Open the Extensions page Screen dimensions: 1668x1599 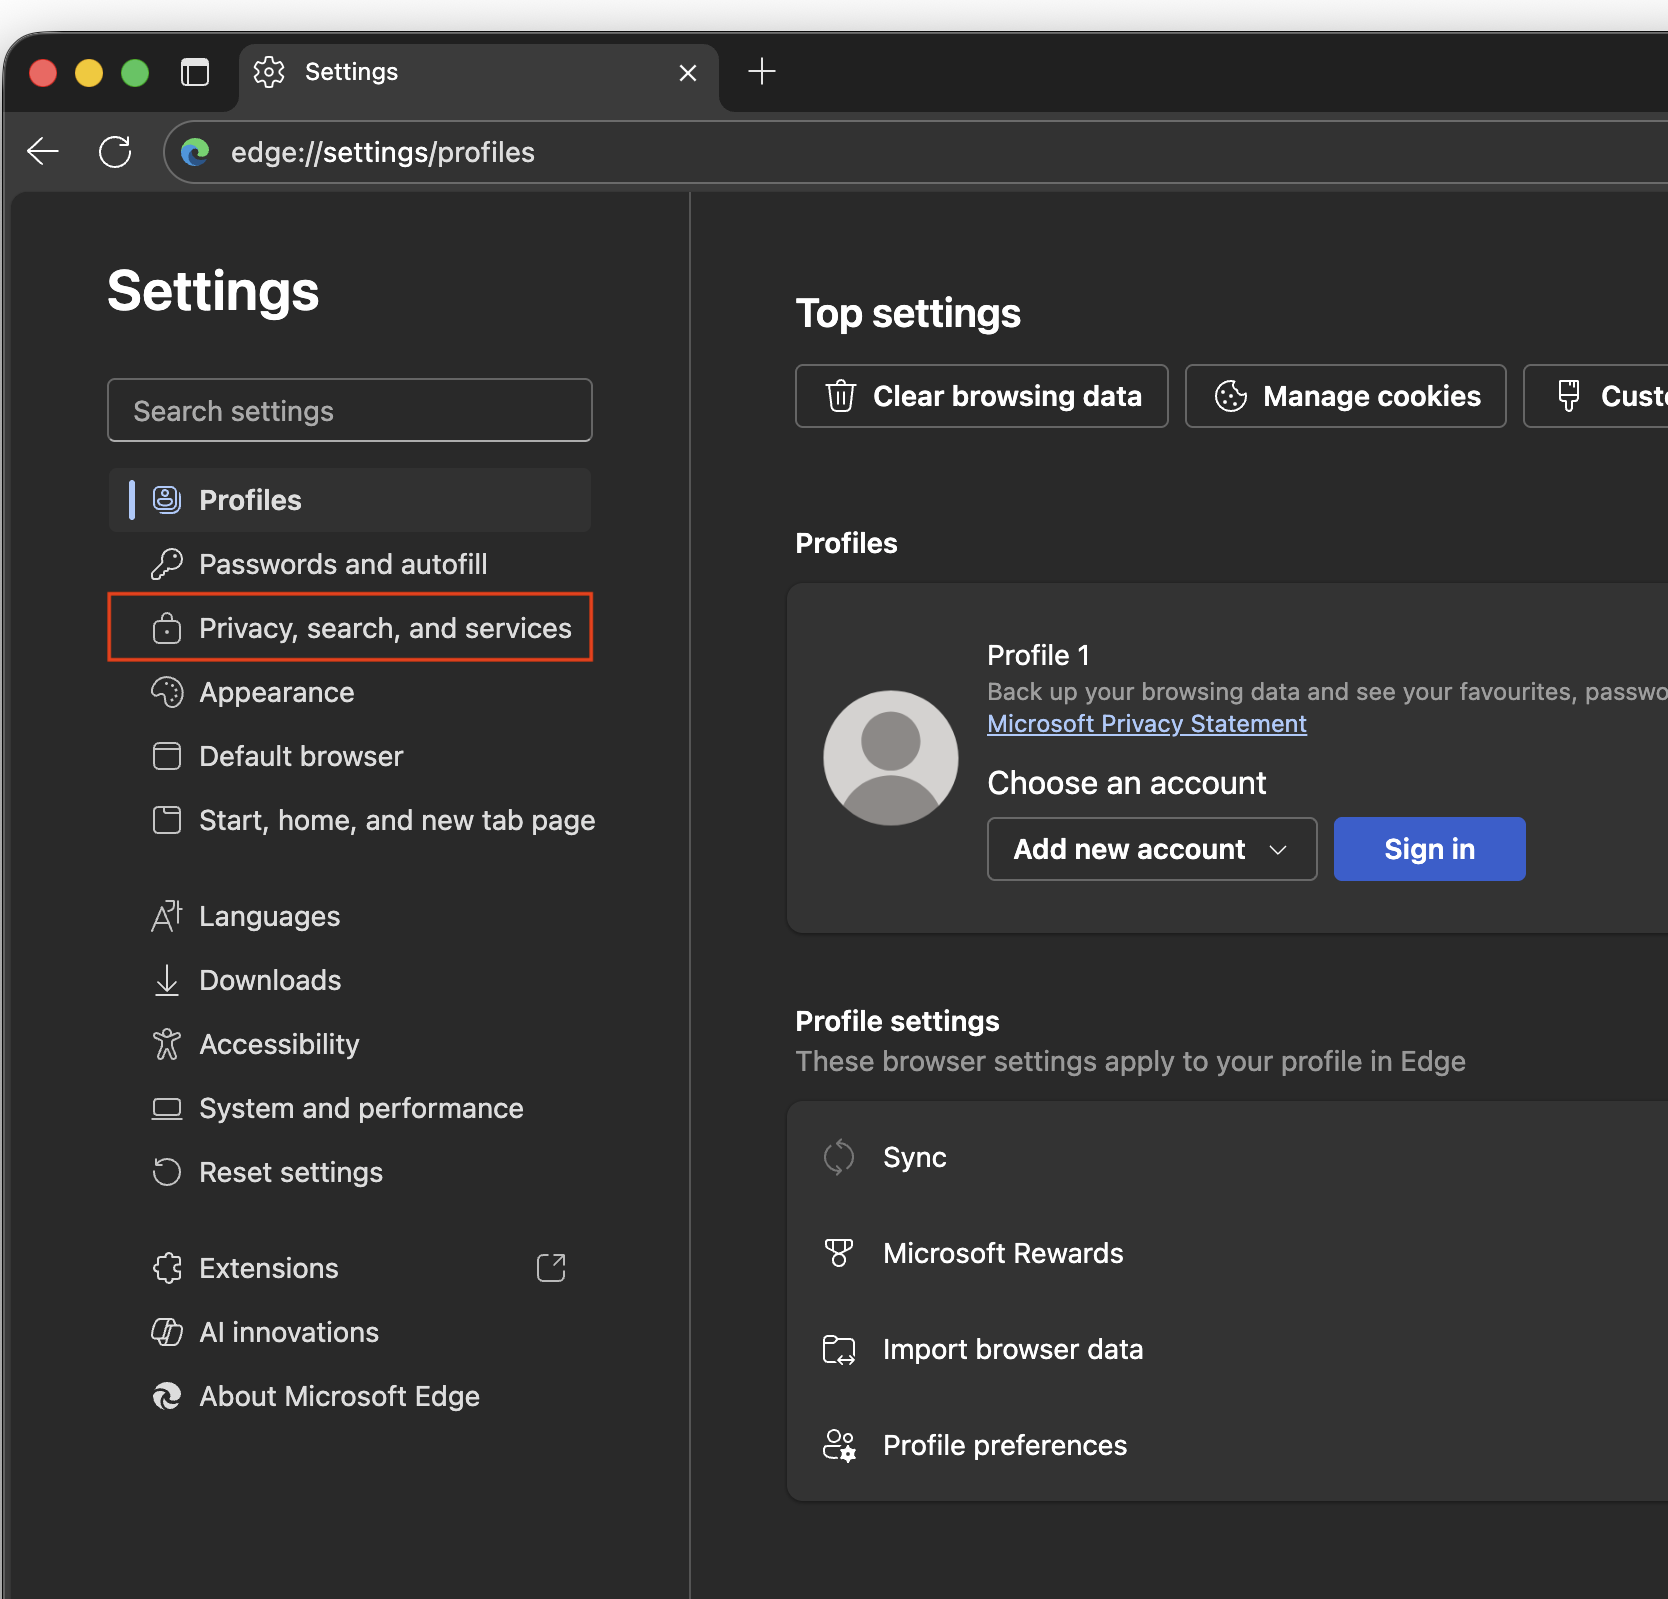[x=349, y=1268]
